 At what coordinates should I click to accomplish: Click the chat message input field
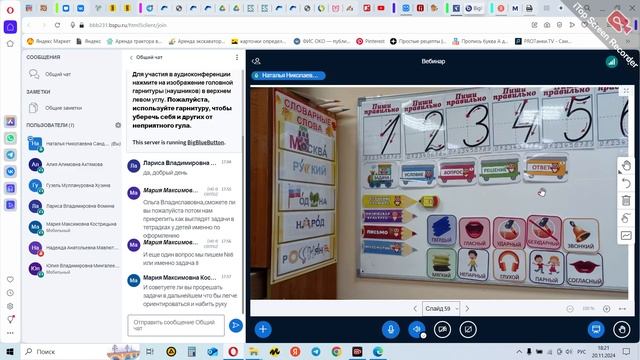176,325
